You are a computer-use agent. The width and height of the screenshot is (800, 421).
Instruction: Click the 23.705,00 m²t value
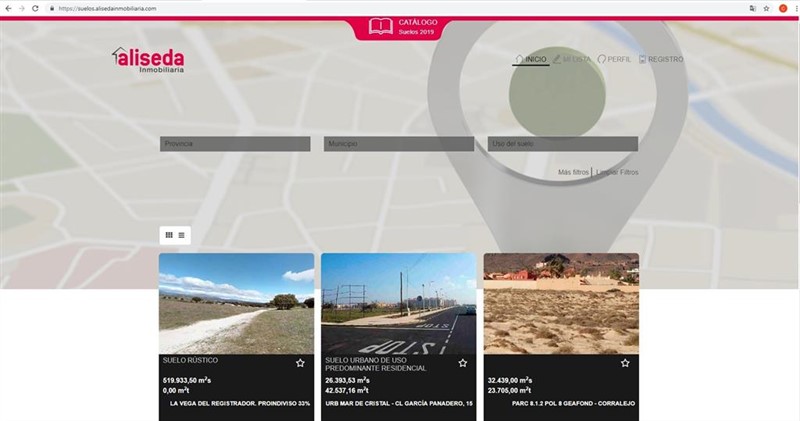[x=509, y=390]
